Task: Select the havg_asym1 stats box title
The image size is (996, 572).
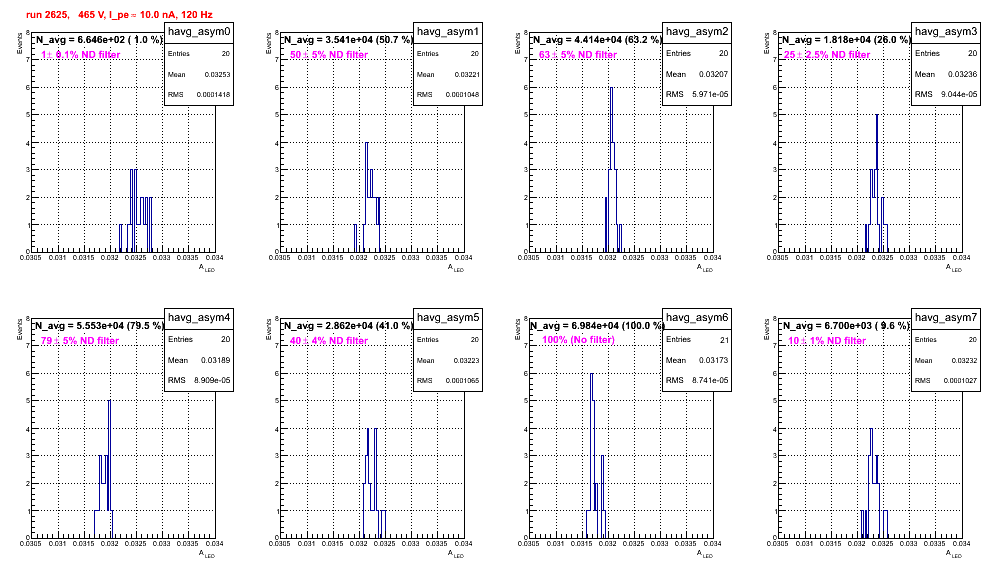Action: (448, 32)
